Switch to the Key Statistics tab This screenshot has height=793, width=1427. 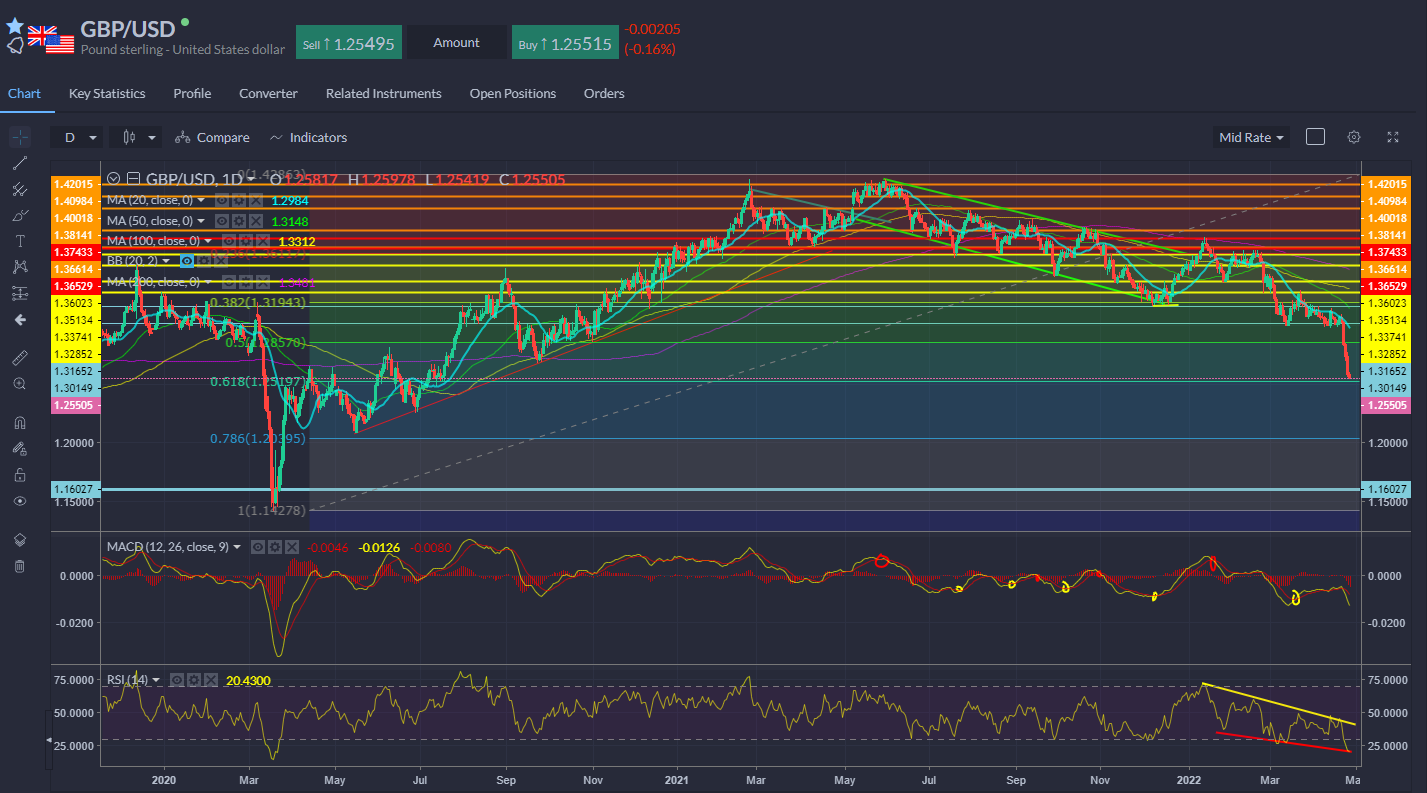(107, 93)
